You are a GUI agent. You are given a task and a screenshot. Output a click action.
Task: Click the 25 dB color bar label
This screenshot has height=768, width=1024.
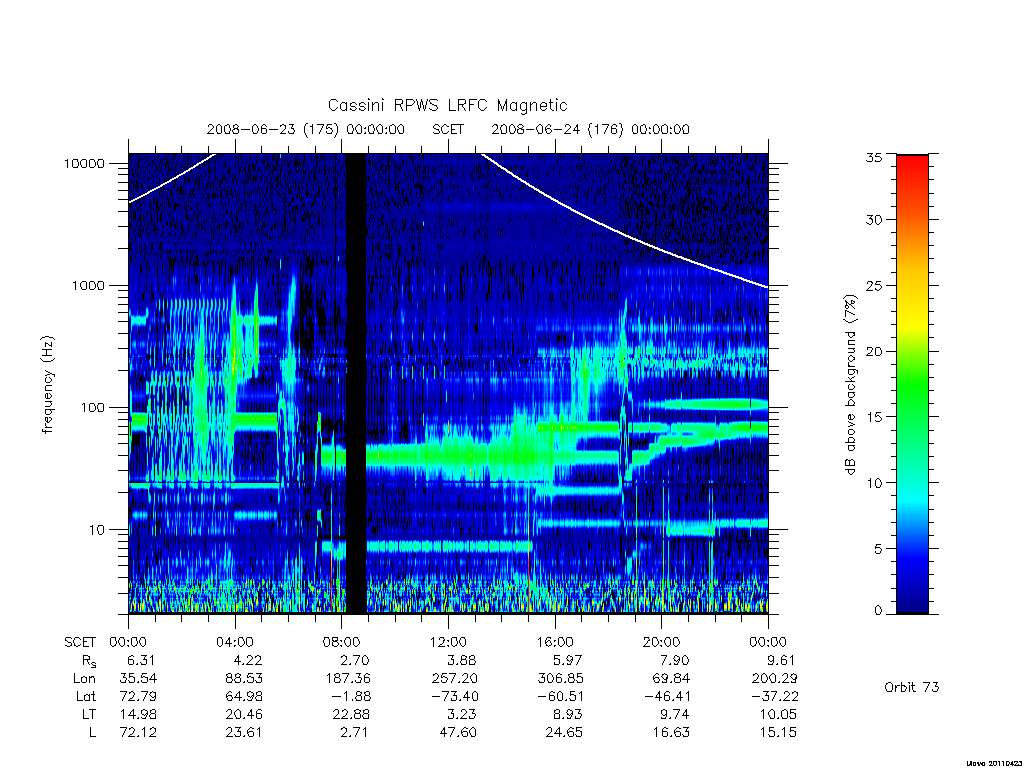pos(874,285)
